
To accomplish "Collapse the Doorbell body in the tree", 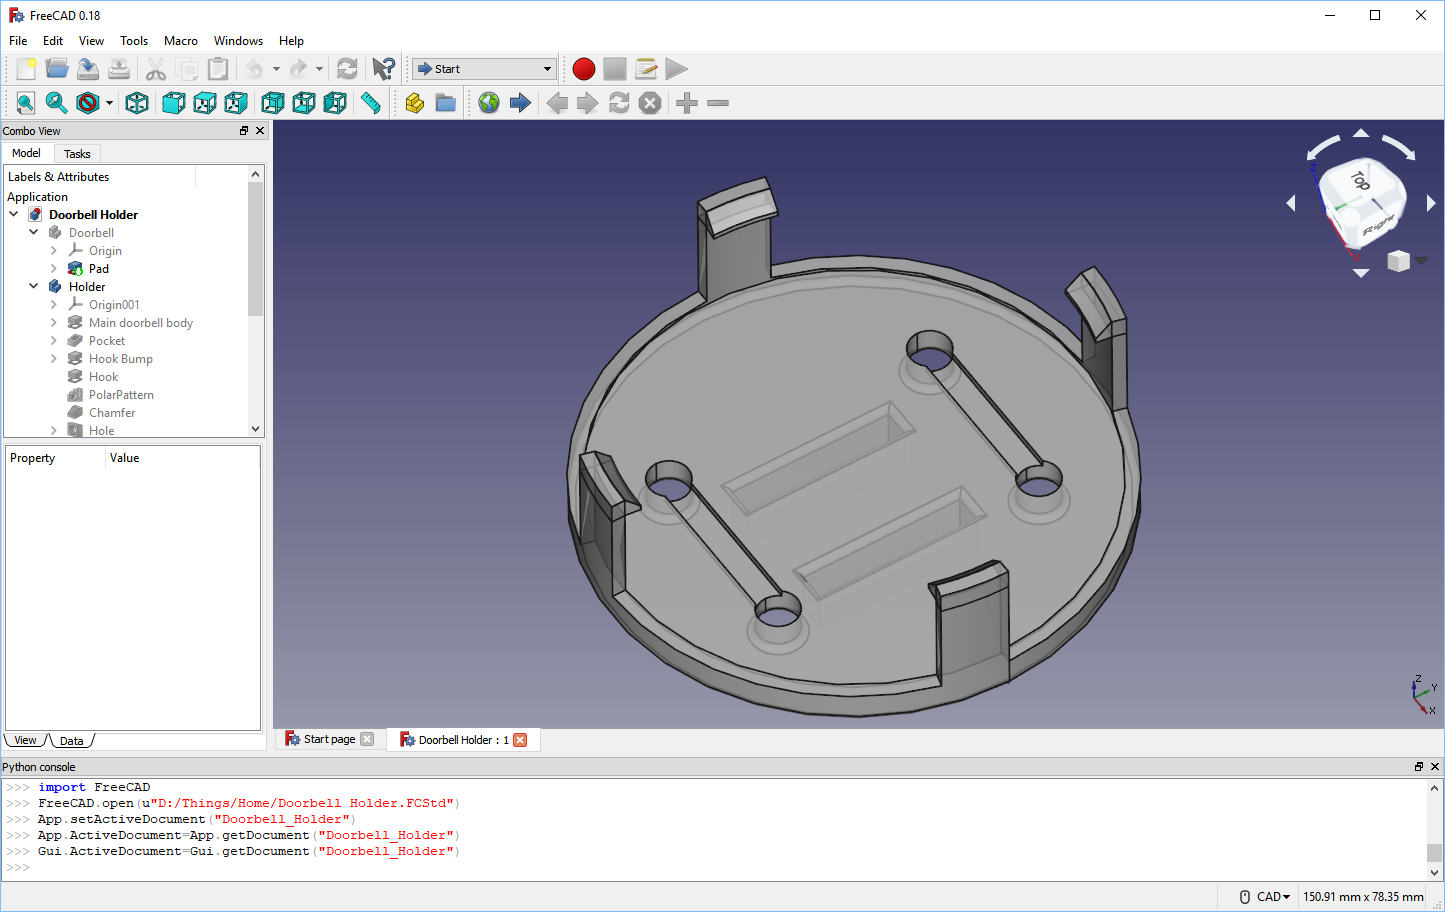I will tap(33, 232).
